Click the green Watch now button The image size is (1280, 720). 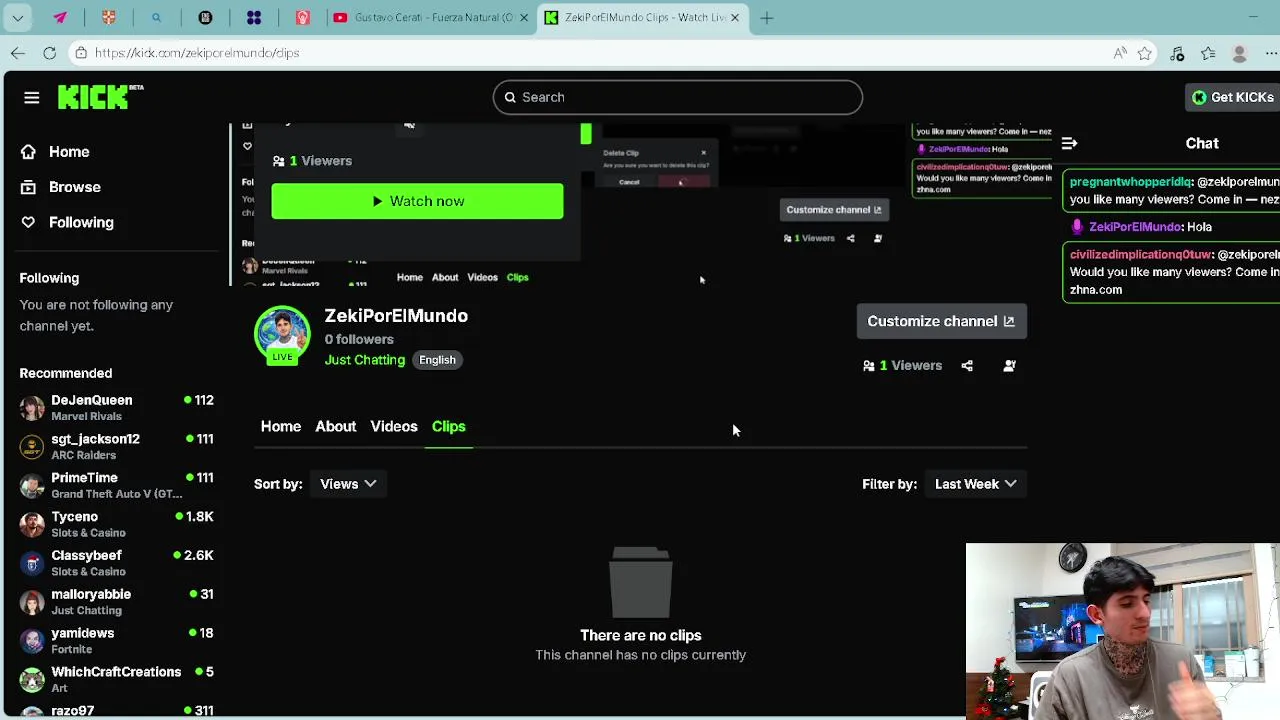pyautogui.click(x=417, y=201)
